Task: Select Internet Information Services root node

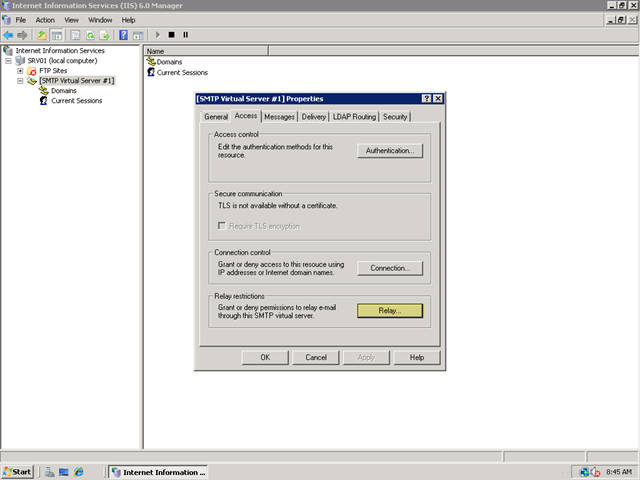Action: tap(60, 51)
